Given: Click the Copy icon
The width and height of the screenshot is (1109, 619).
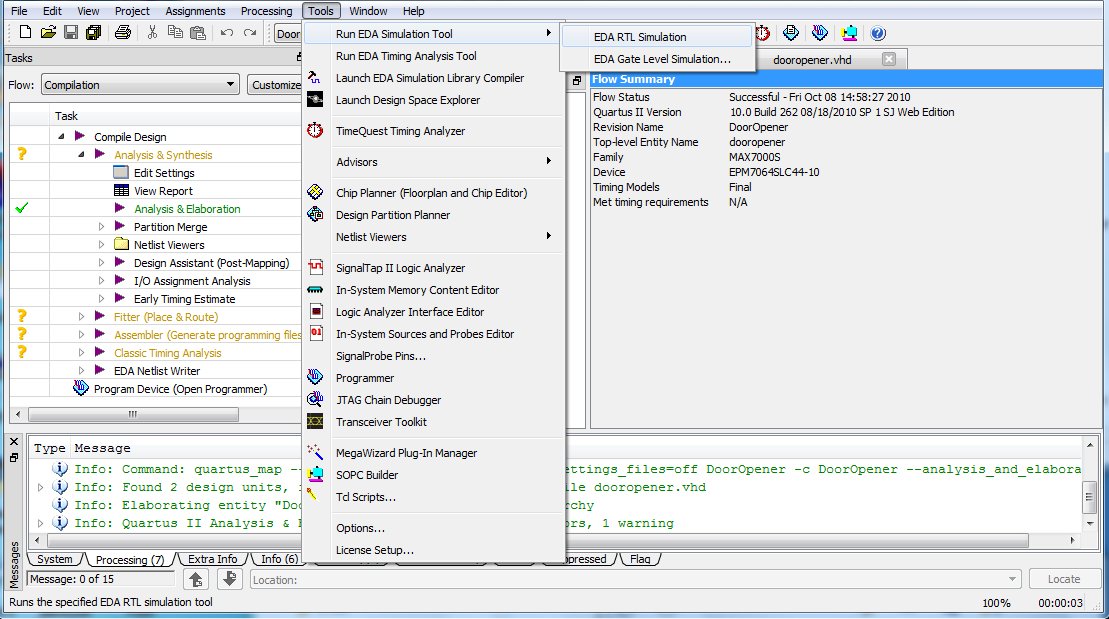Looking at the screenshot, I should pyautogui.click(x=175, y=33).
